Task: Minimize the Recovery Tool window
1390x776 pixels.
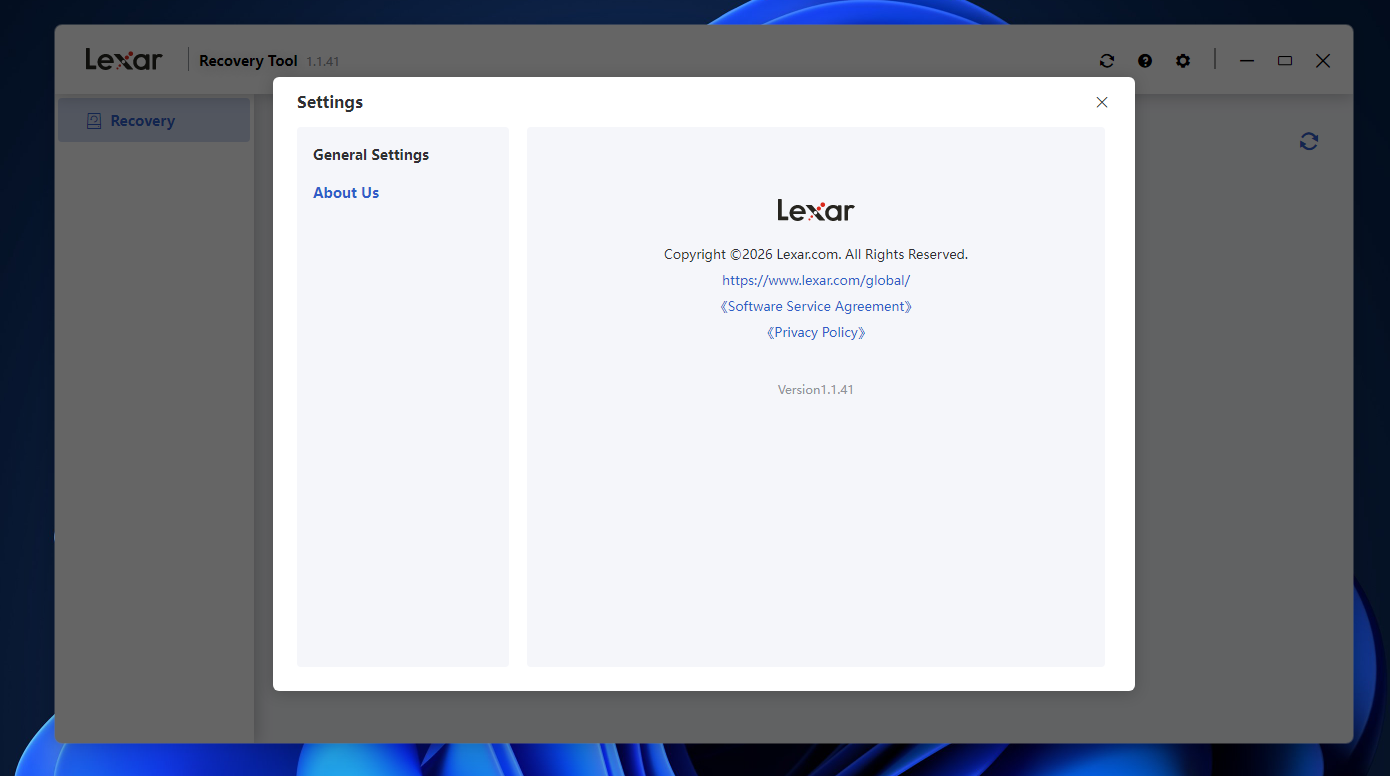Action: coord(1247,60)
